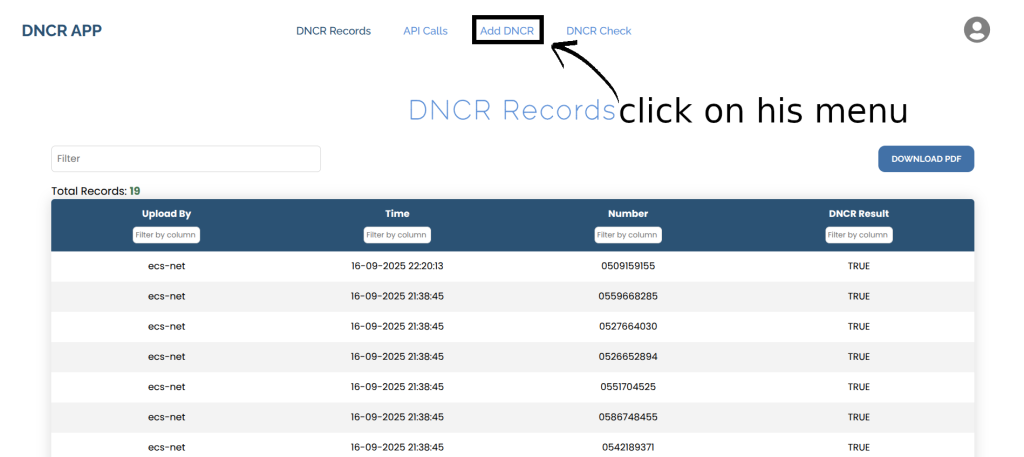Select the row with number 0526652894

click(x=628, y=356)
